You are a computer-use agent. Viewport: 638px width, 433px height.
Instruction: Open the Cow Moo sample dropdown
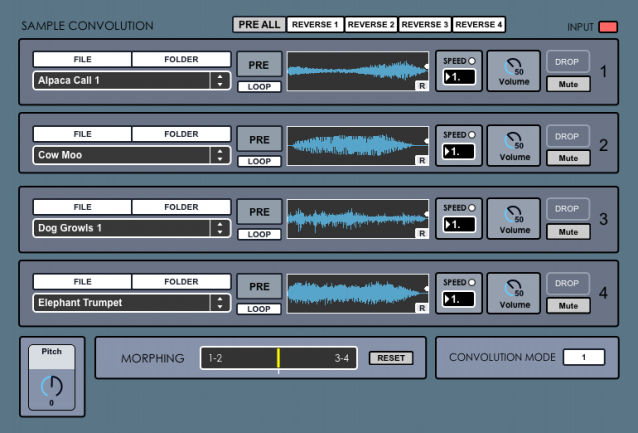click(x=132, y=155)
